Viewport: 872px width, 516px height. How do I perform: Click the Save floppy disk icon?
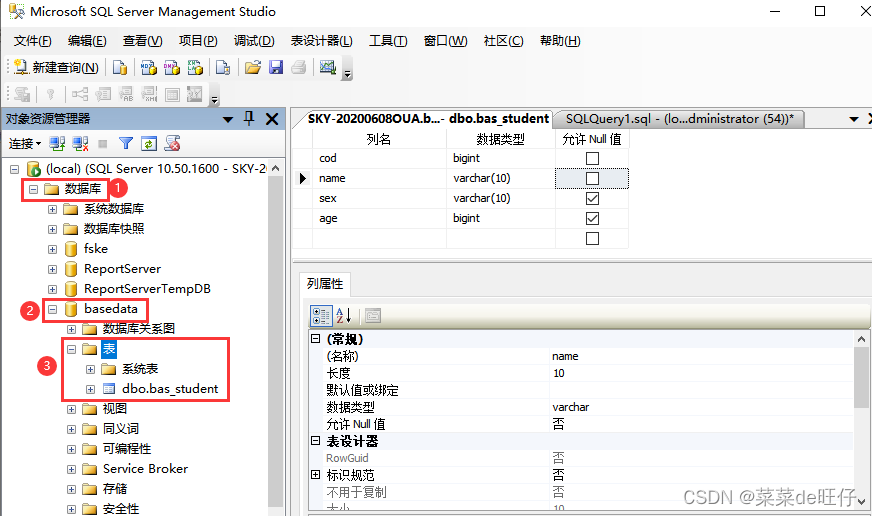276,68
